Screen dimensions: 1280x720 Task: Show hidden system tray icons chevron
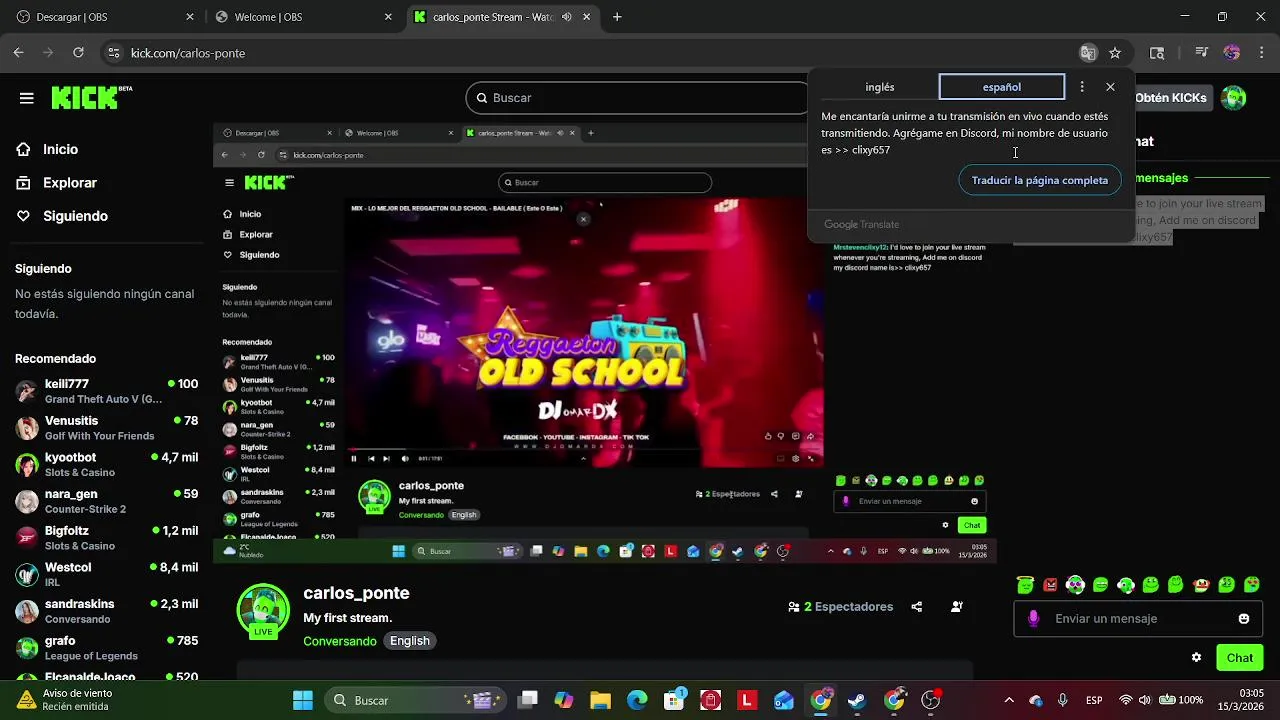pos(1008,700)
